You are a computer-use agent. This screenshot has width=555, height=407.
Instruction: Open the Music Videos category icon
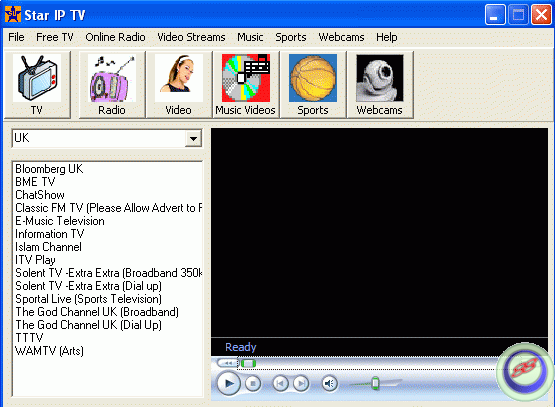pyautogui.click(x=246, y=85)
